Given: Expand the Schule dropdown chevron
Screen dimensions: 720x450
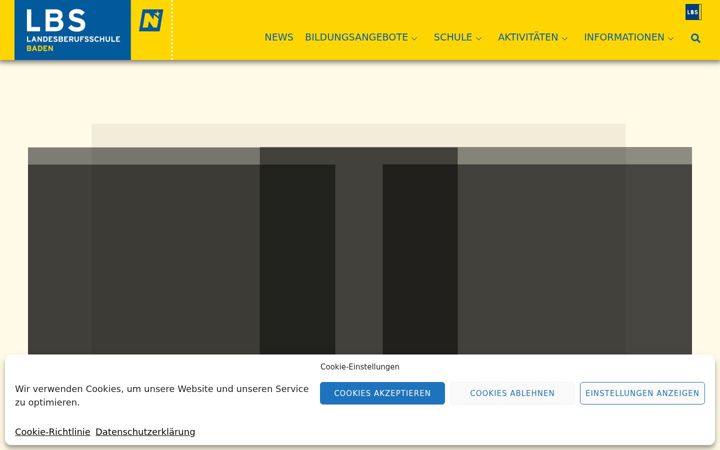Looking at the screenshot, I should coord(478,39).
